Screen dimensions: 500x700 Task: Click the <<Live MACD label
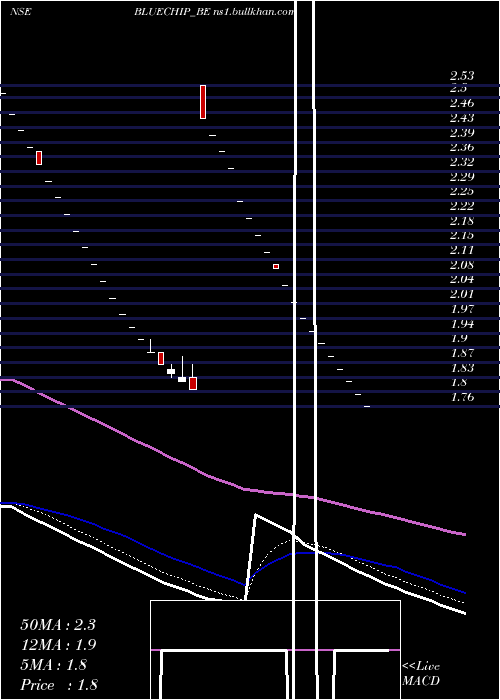[x=421, y=673]
